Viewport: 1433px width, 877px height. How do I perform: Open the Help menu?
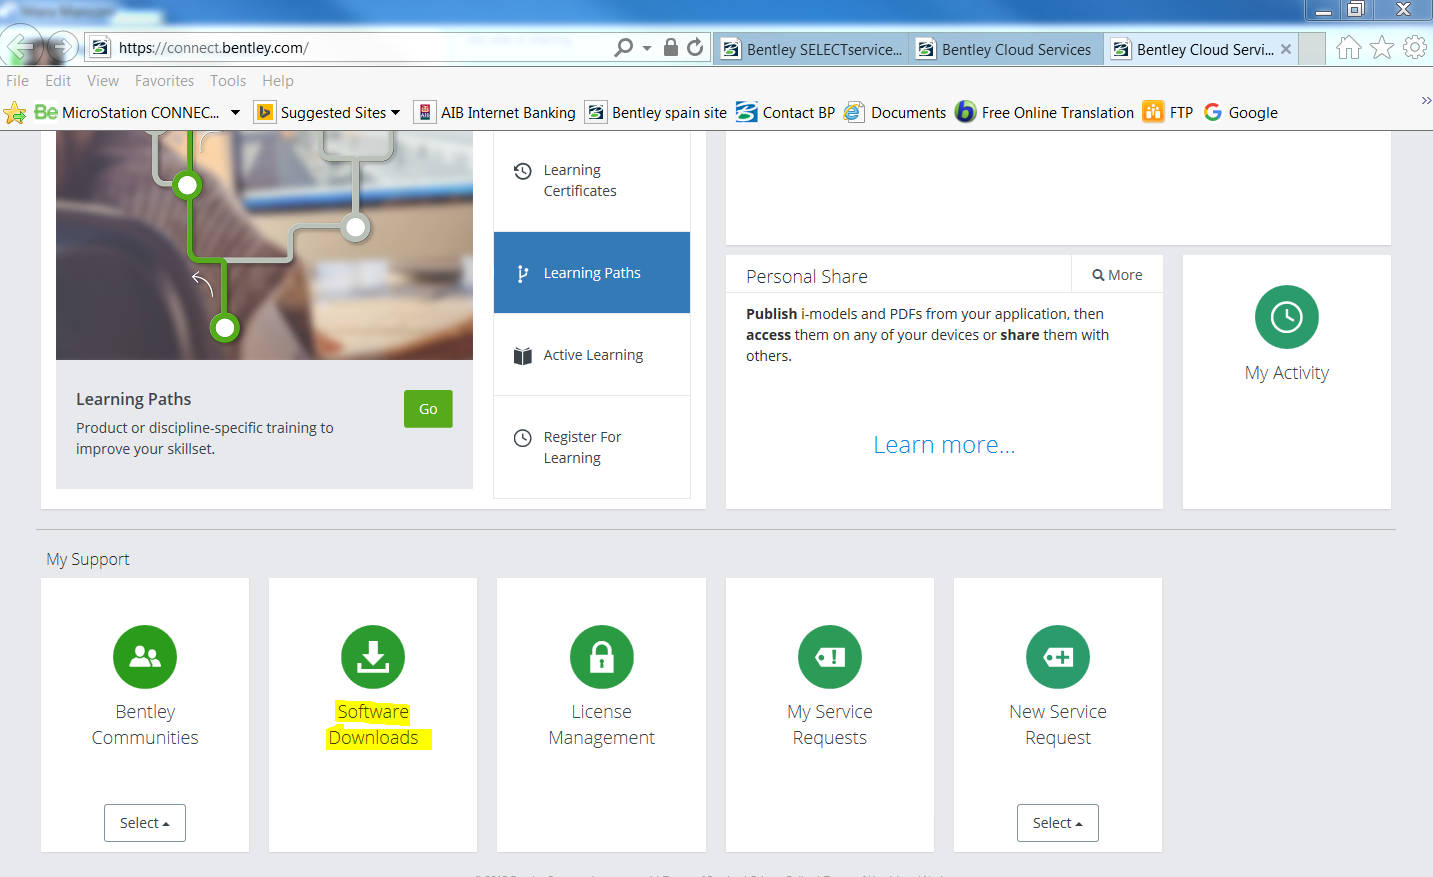point(278,81)
